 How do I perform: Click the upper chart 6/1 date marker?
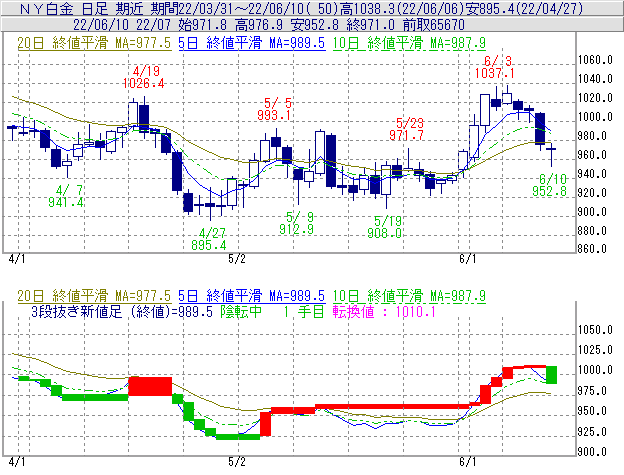pyautogui.click(x=468, y=259)
